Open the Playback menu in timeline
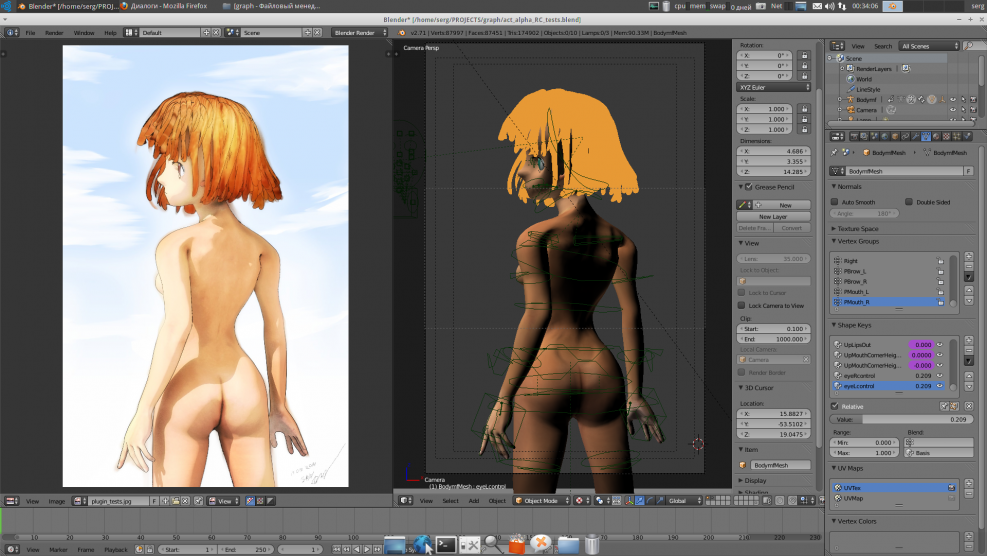The width and height of the screenshot is (987, 556). [x=116, y=550]
